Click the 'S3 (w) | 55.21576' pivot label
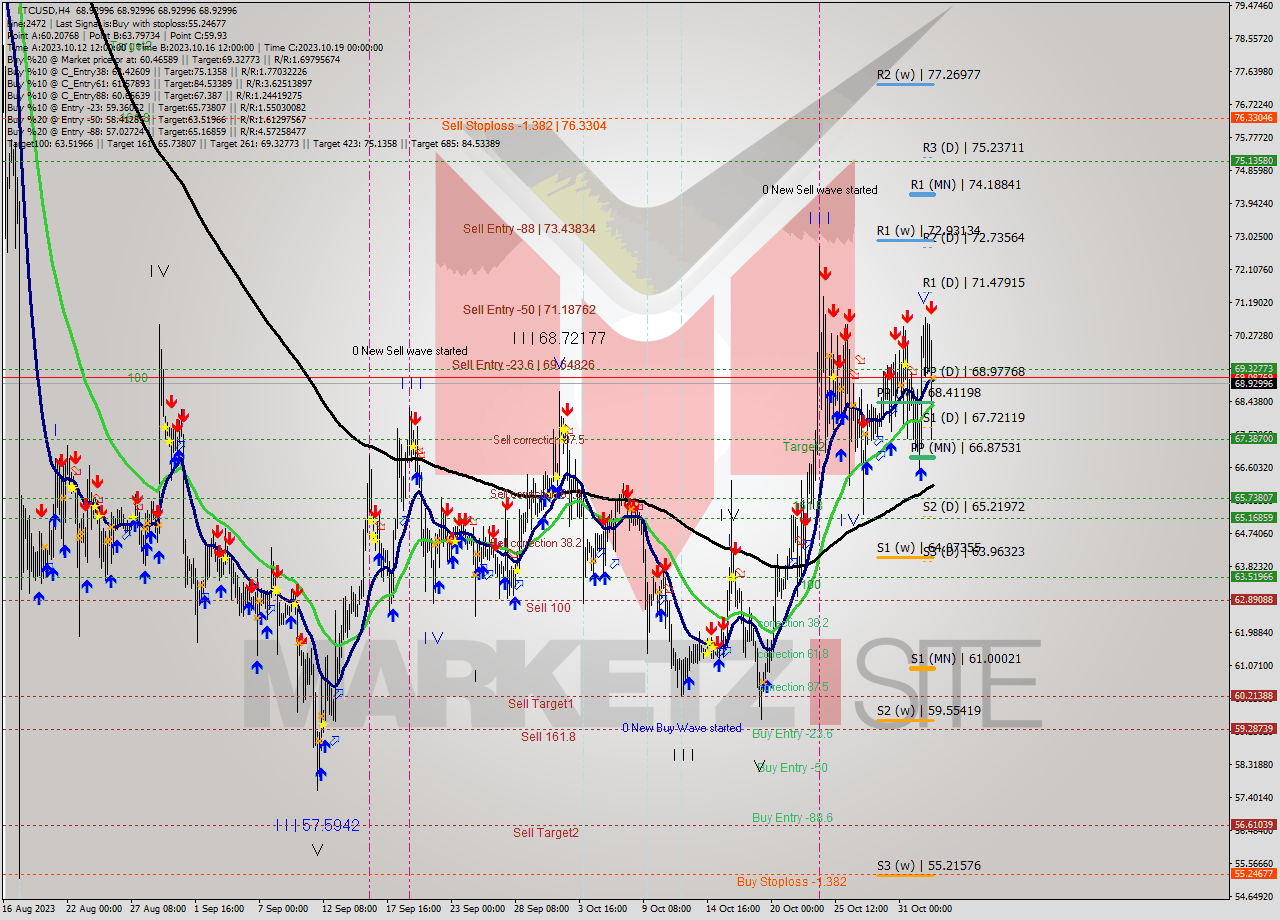1280x920 pixels. point(928,865)
